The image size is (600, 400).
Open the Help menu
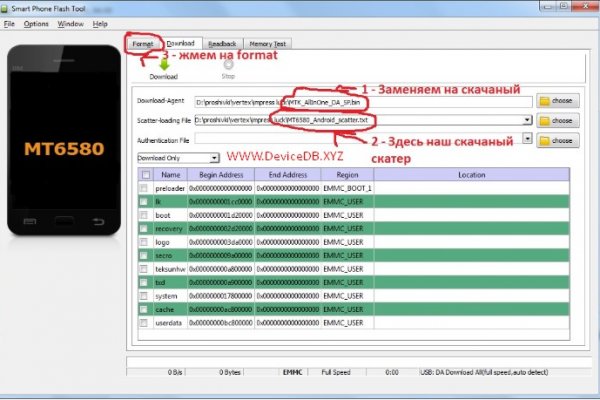click(100, 23)
